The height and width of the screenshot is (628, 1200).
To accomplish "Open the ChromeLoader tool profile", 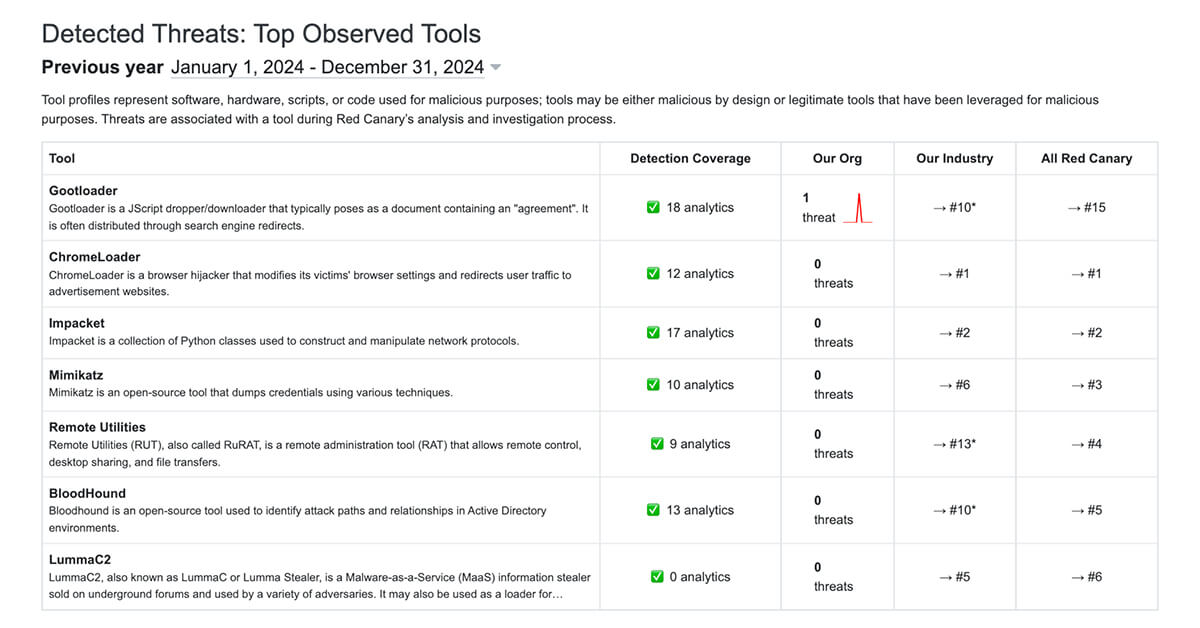I will click(x=94, y=257).
